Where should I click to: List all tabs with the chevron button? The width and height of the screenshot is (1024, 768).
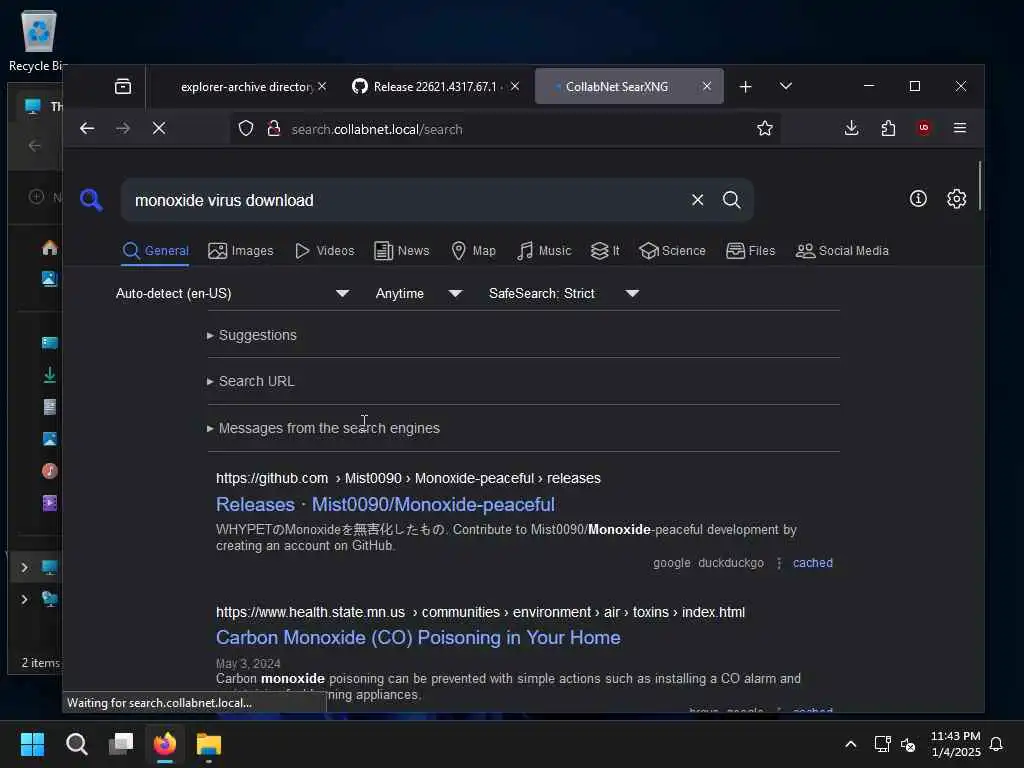(786, 86)
